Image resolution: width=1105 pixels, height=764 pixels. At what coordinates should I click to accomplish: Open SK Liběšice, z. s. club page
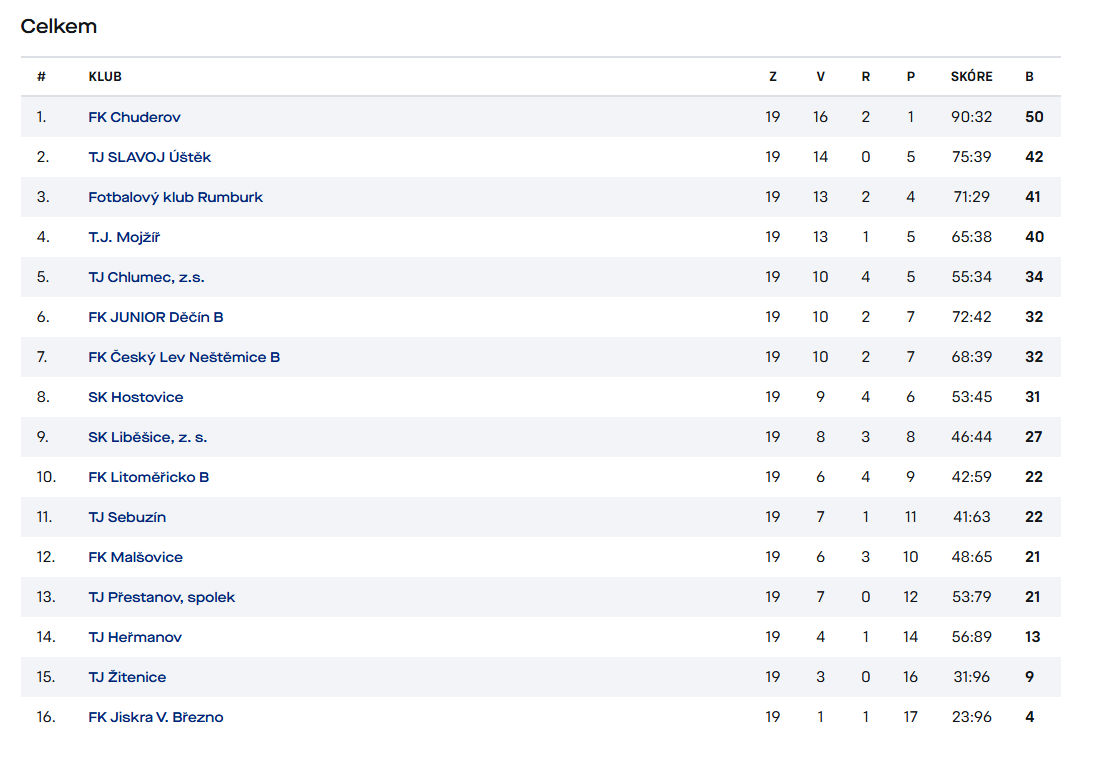[147, 437]
